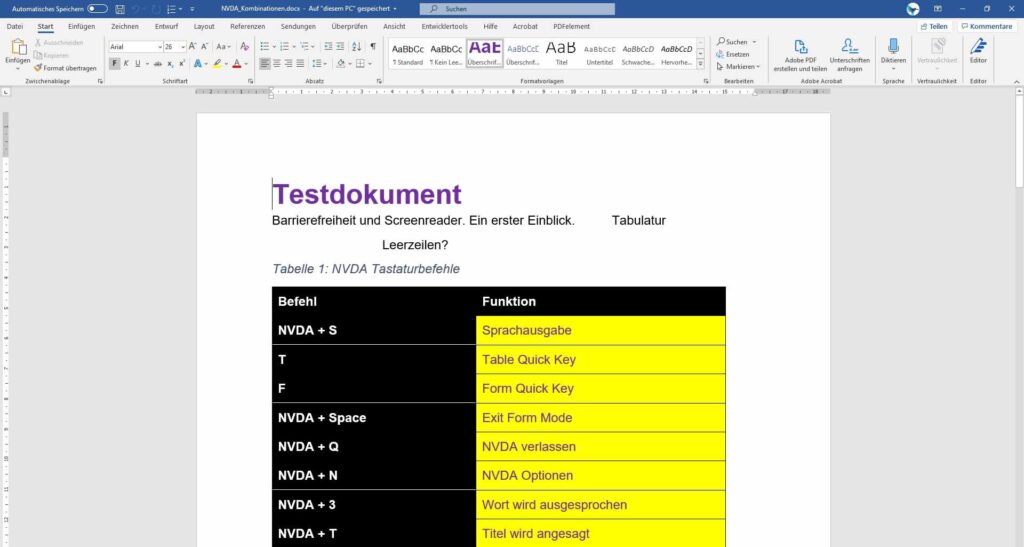Click the bullet list icon
This screenshot has height=547, width=1024.
[264, 46]
